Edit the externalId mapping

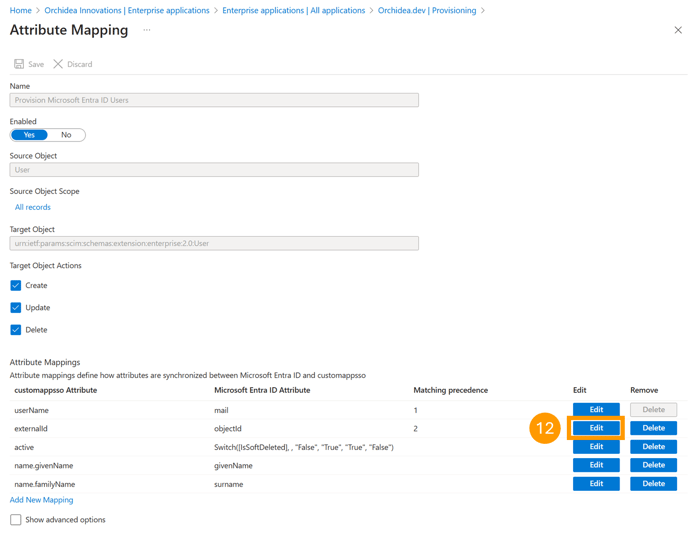pyautogui.click(x=596, y=428)
